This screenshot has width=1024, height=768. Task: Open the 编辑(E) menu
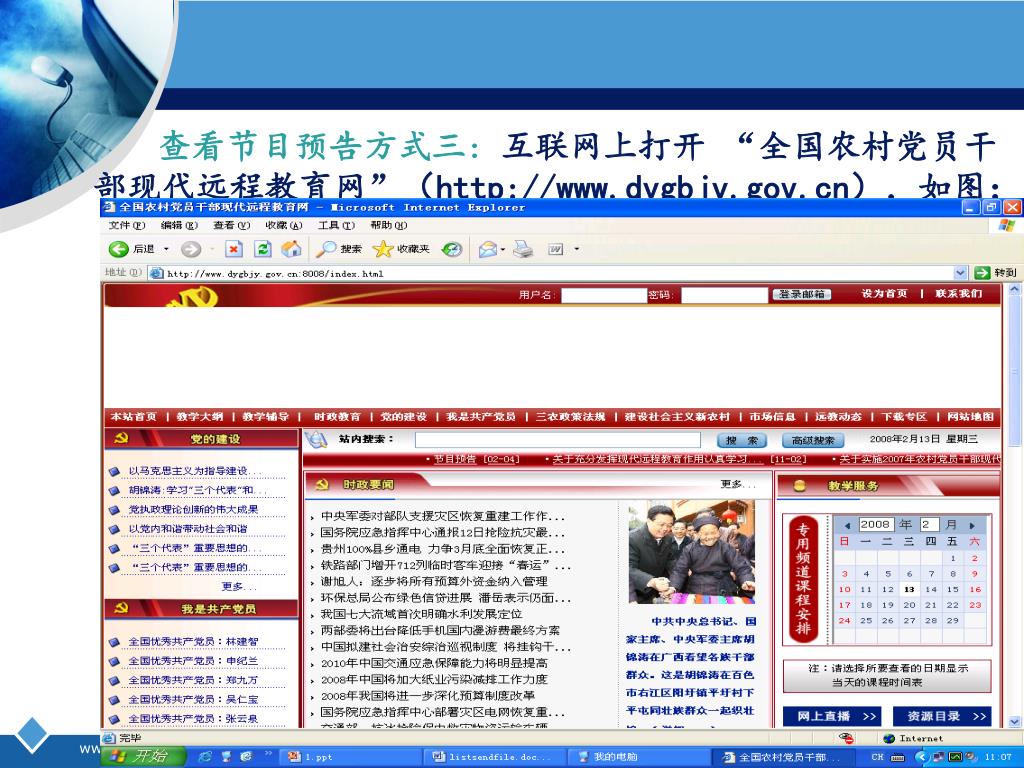pos(179,225)
